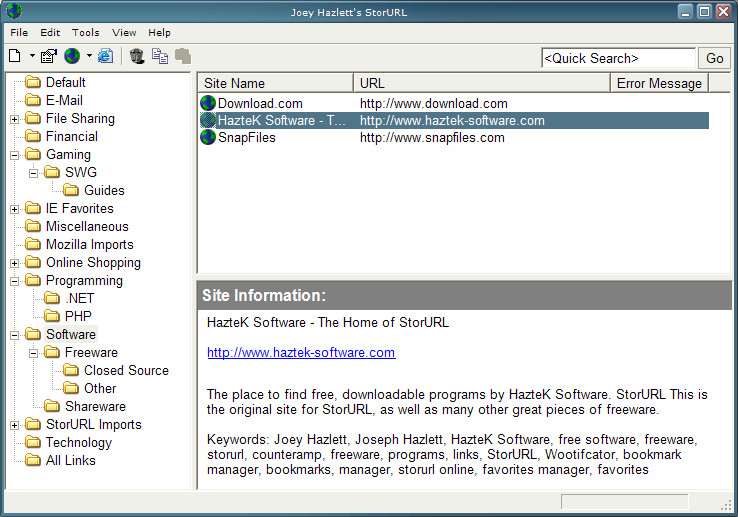Collapse the SWG subfolder

pos(33,173)
